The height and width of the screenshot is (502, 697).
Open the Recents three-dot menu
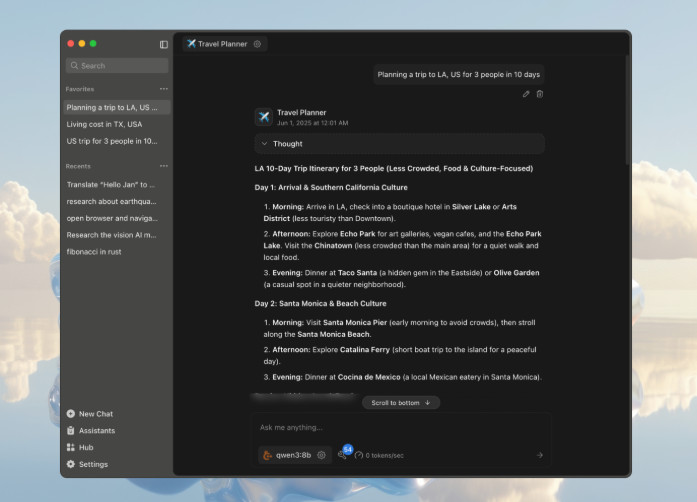pos(164,166)
